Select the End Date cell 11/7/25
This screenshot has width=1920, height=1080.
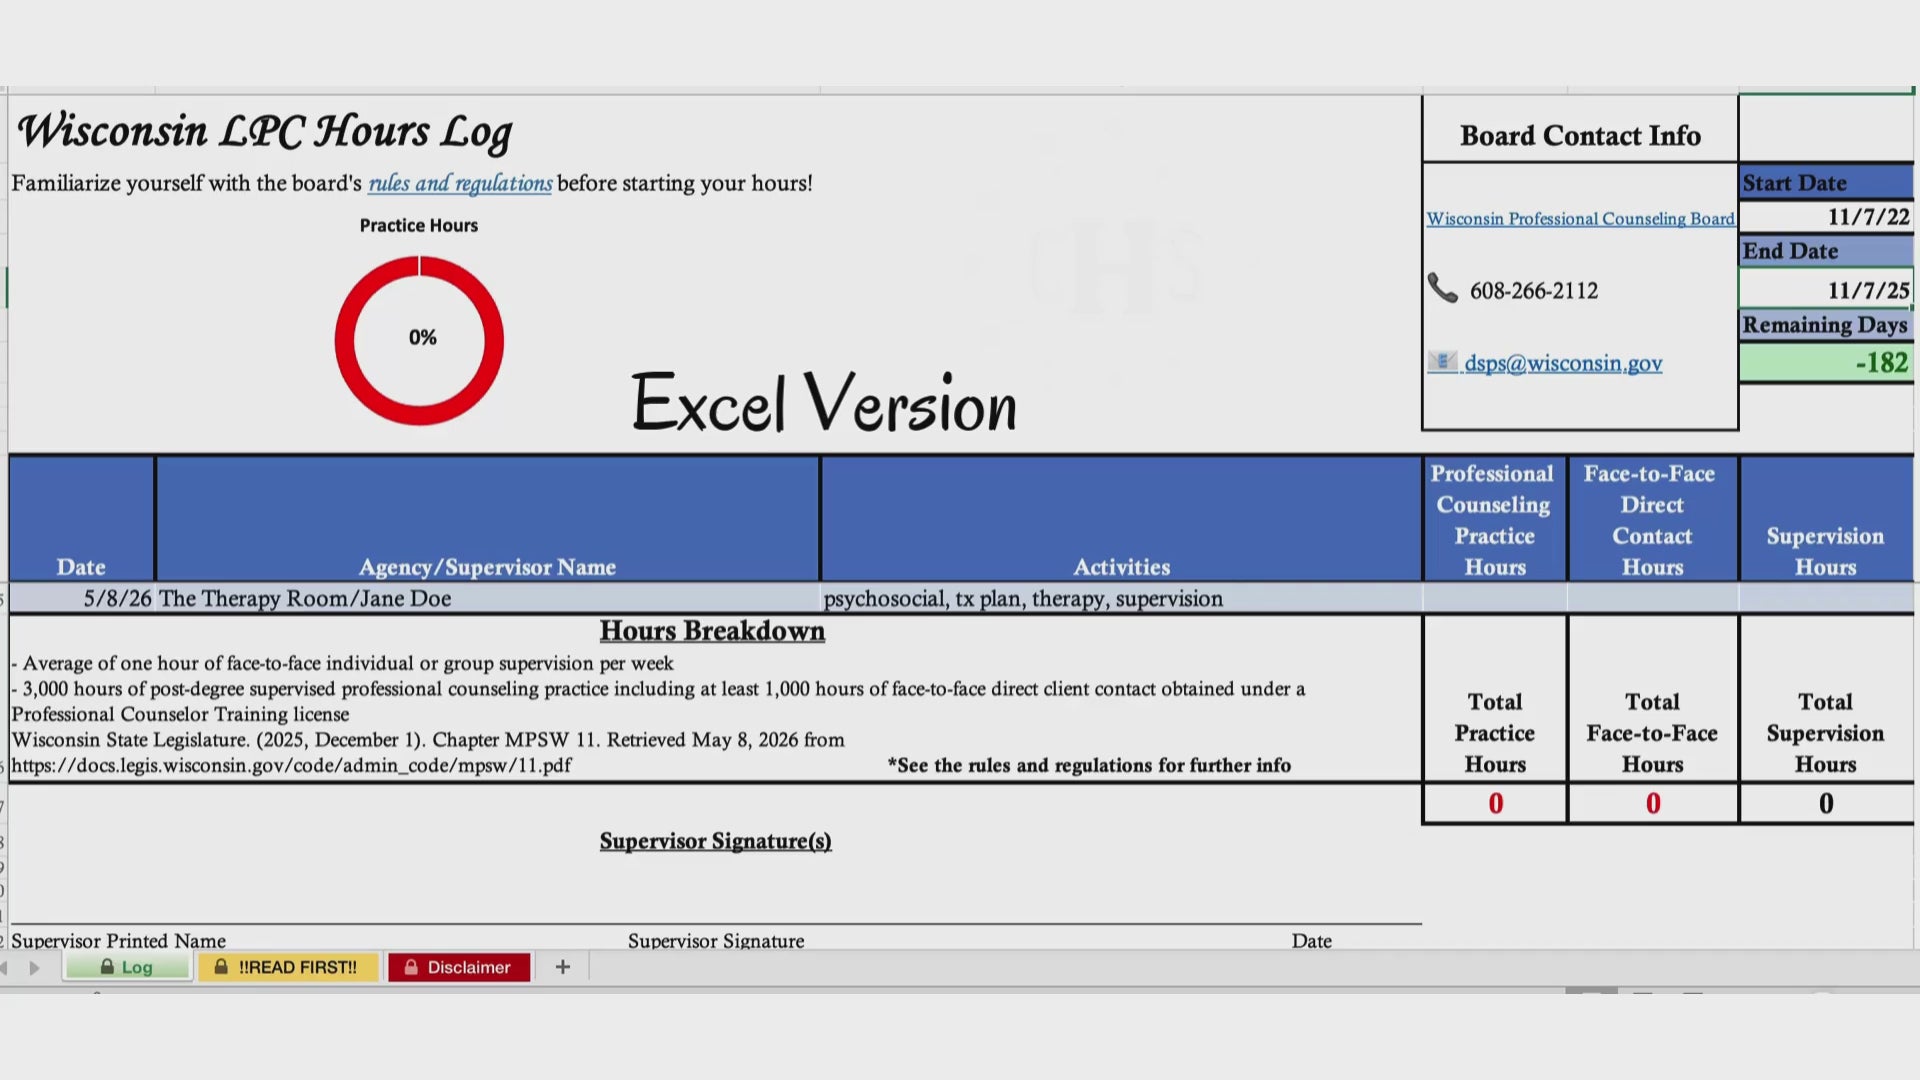tap(1826, 290)
